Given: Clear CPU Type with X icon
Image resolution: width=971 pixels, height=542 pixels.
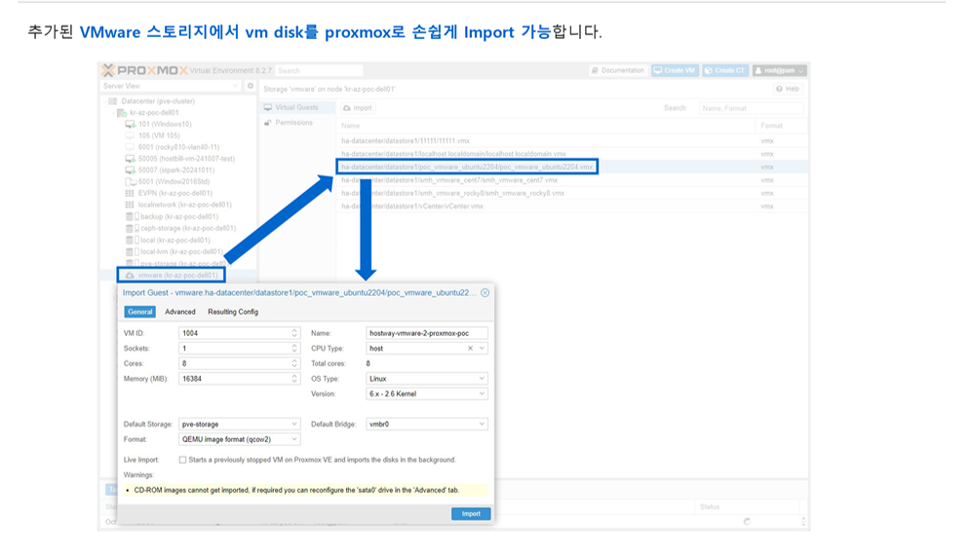Looking at the screenshot, I should [x=470, y=349].
